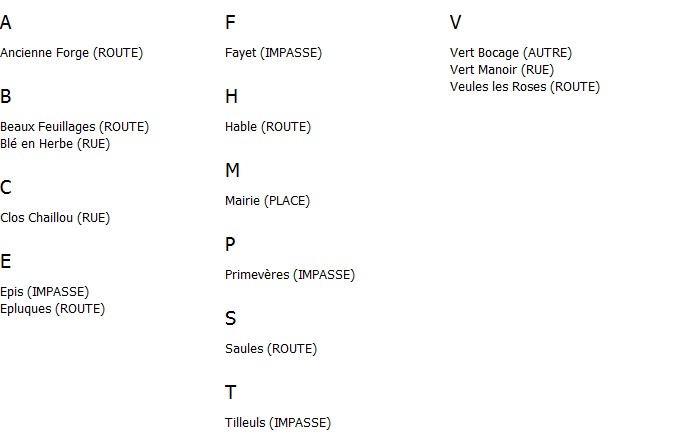Screen dimensions: 675x439
Task: Open Clos Chaillou (RUE)
Action: pos(55,218)
